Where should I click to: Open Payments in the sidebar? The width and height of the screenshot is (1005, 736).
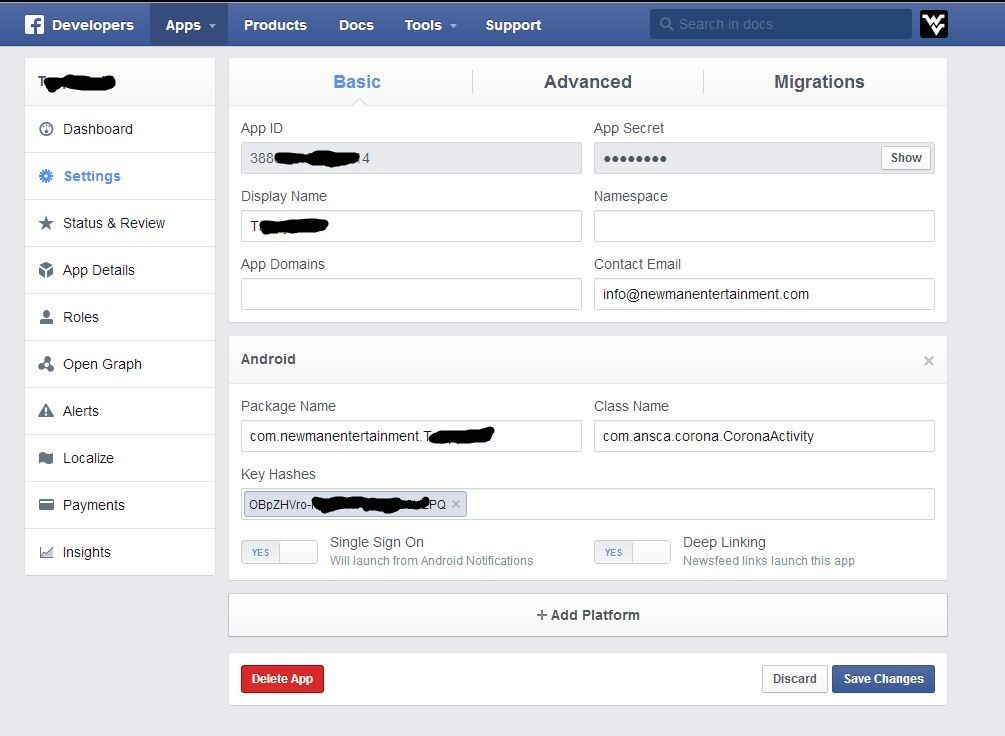[120, 505]
